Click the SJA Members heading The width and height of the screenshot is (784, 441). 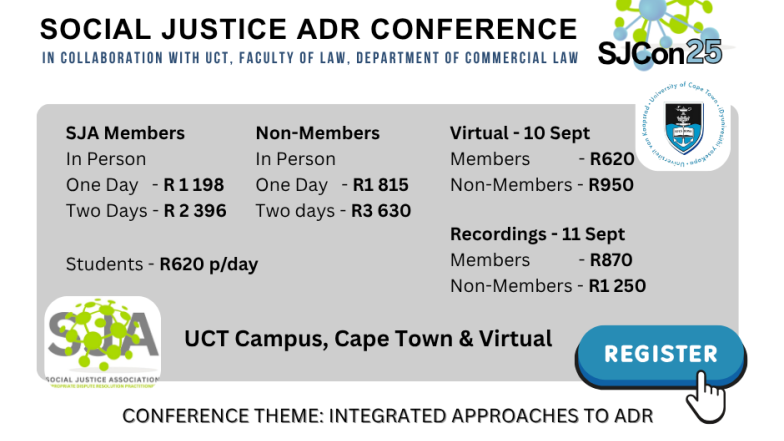125,133
